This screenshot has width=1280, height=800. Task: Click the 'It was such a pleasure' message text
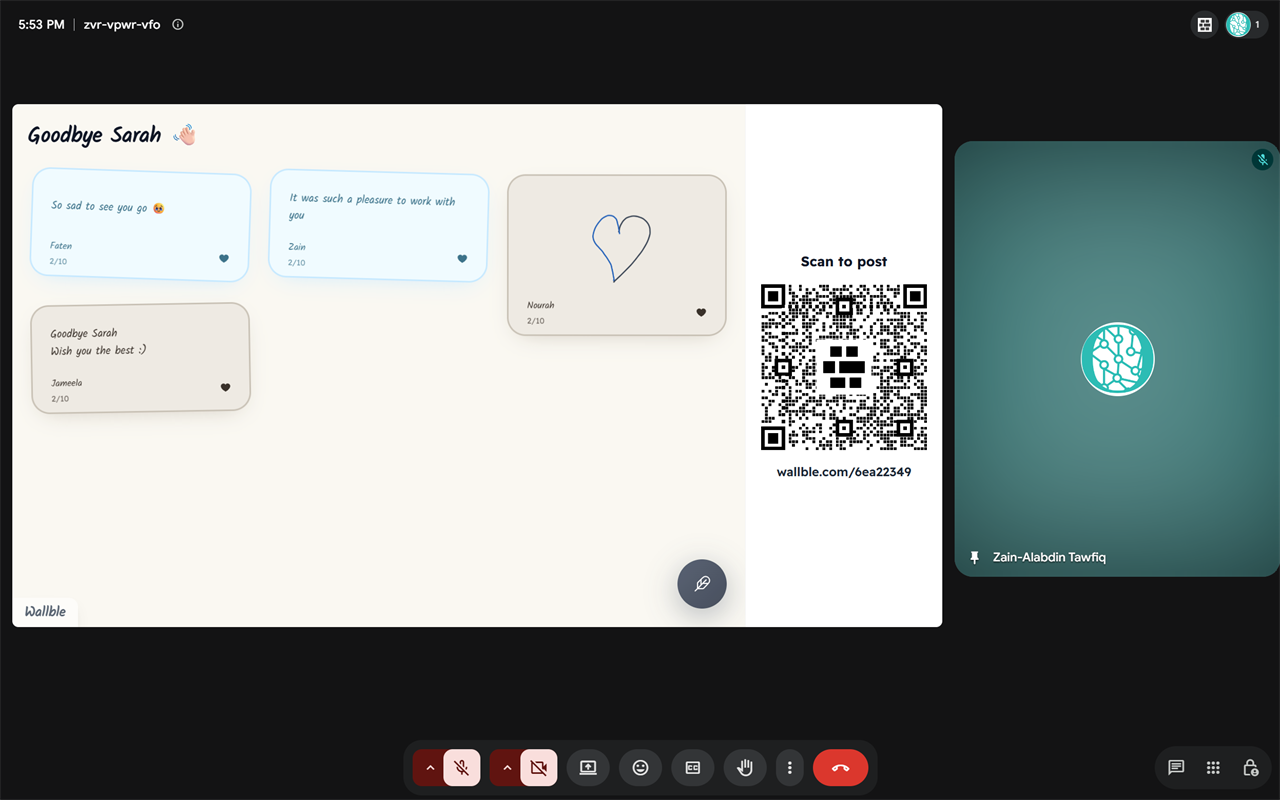[372, 207]
